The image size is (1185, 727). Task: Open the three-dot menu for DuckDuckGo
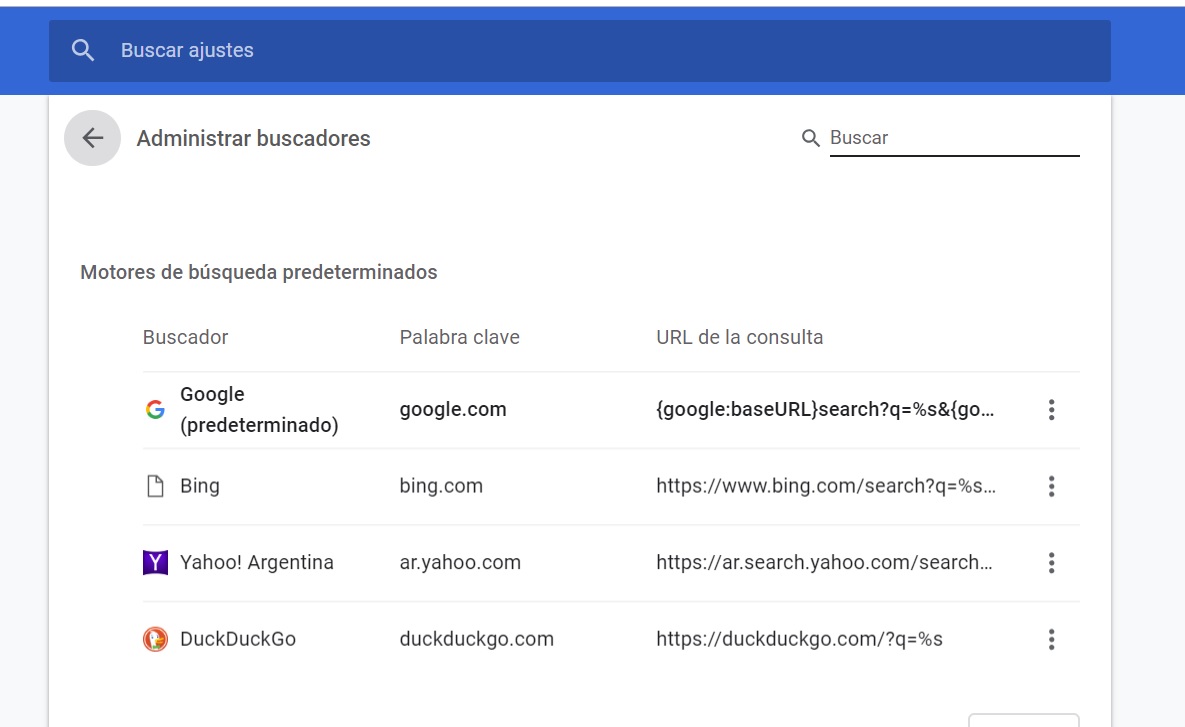click(x=1051, y=639)
